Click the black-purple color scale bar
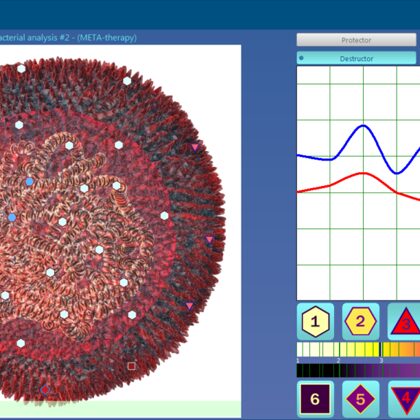This screenshot has height=420, width=420. point(358,370)
